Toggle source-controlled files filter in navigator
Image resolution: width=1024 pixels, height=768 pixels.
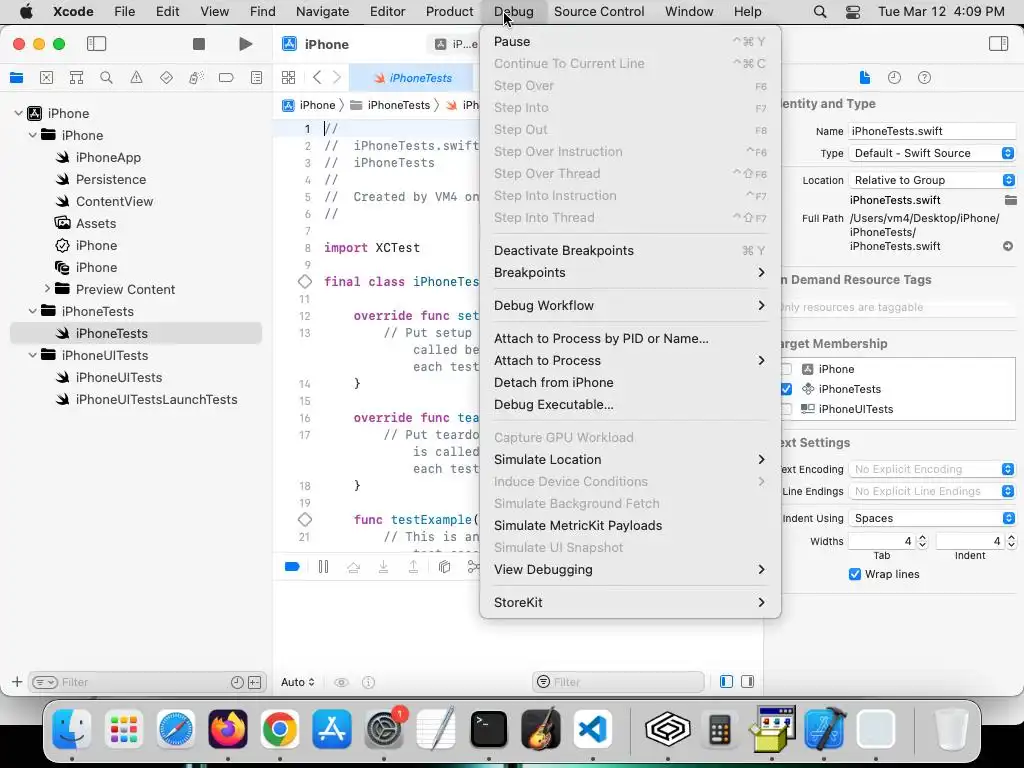pos(255,682)
